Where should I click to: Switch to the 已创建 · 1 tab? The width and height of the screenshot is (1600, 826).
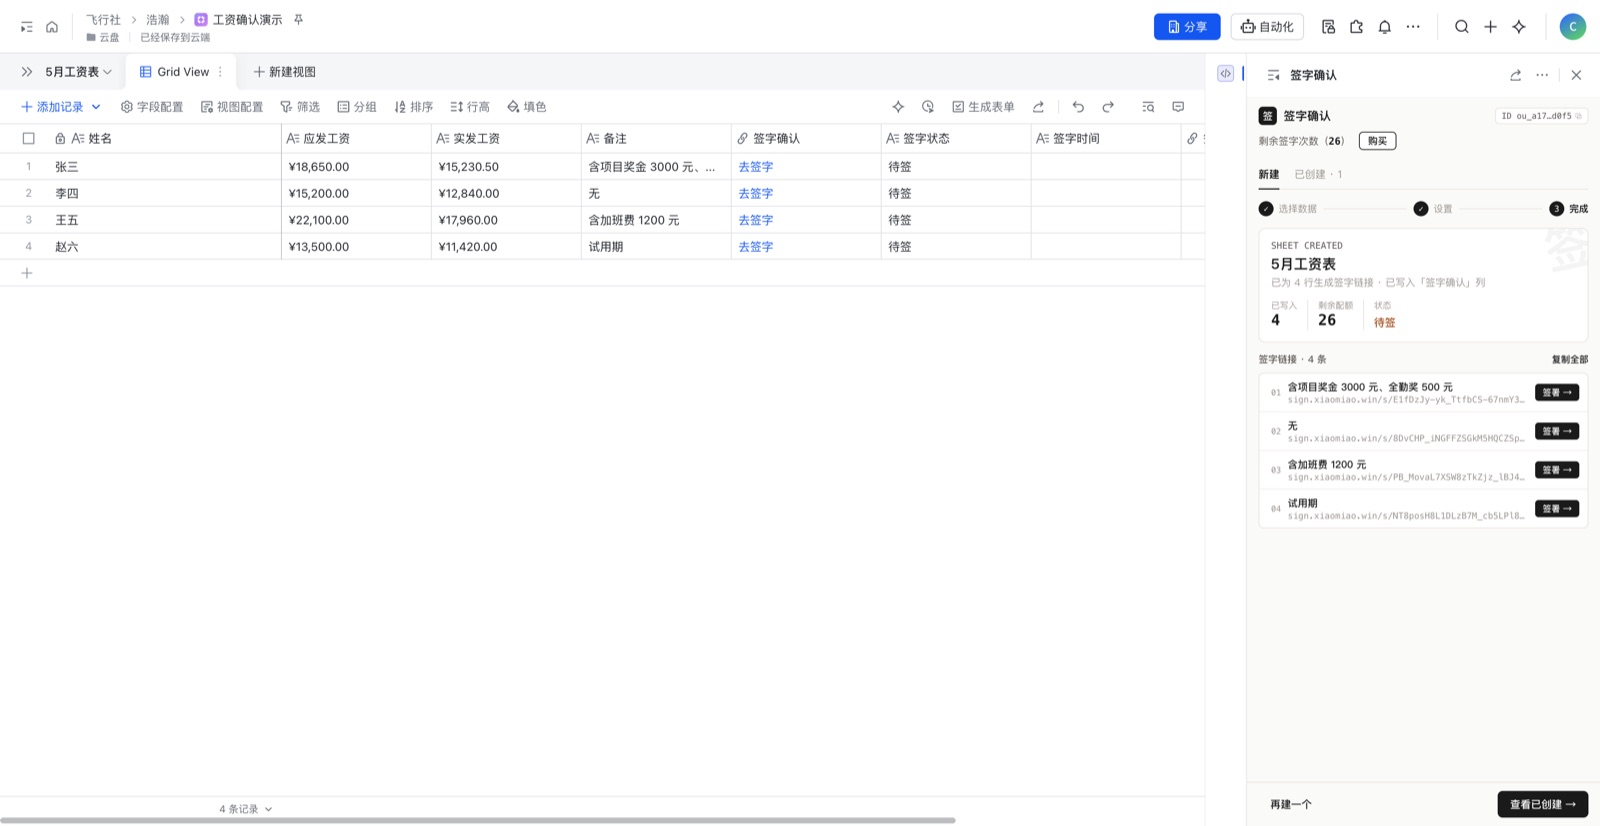pos(1318,174)
